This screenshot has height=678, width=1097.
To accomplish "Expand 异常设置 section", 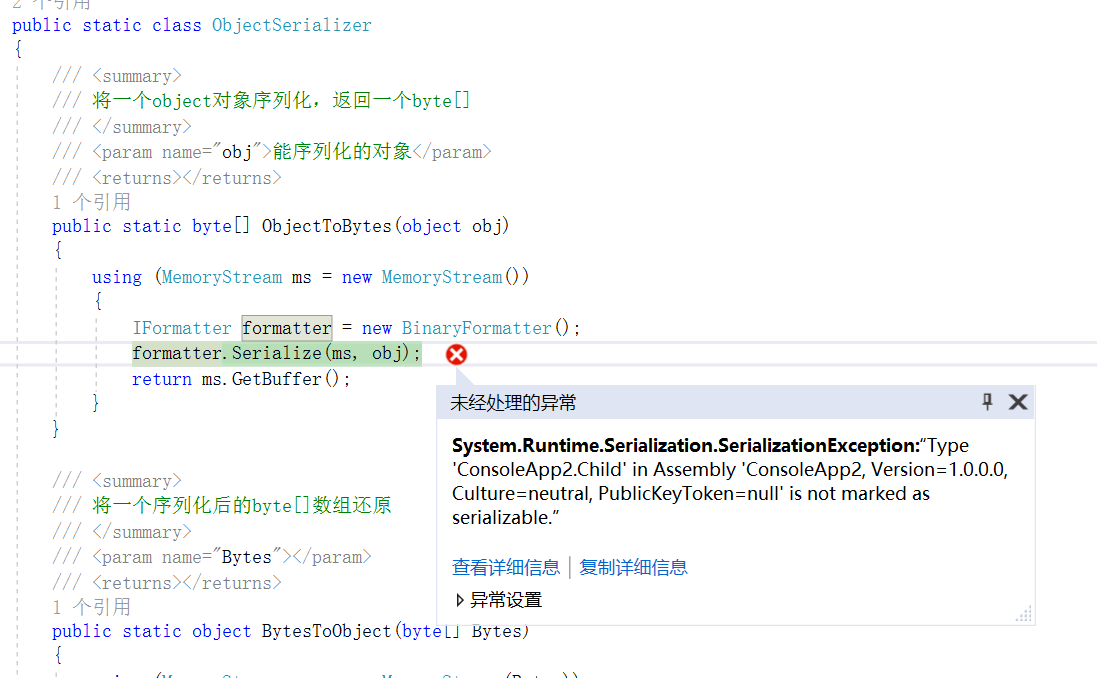I will pyautogui.click(x=499, y=600).
